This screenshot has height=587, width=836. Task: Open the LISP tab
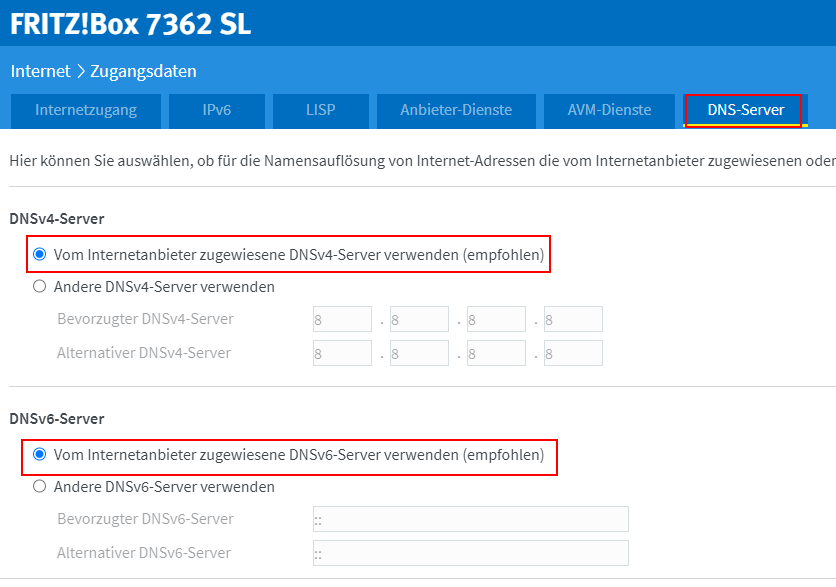[x=320, y=111]
